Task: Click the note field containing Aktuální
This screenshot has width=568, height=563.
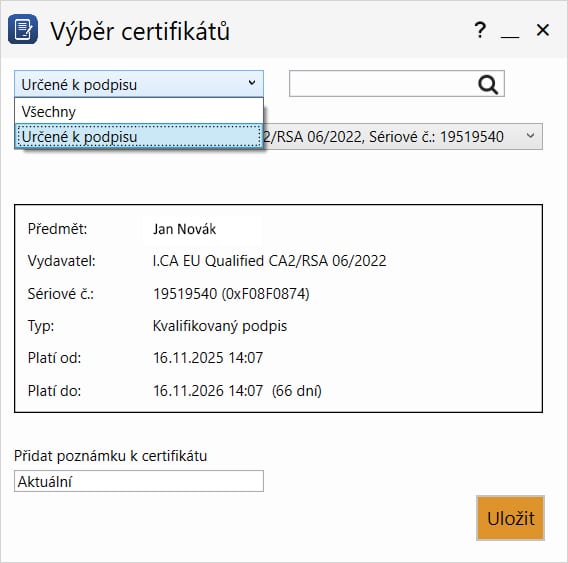Action: tap(139, 481)
